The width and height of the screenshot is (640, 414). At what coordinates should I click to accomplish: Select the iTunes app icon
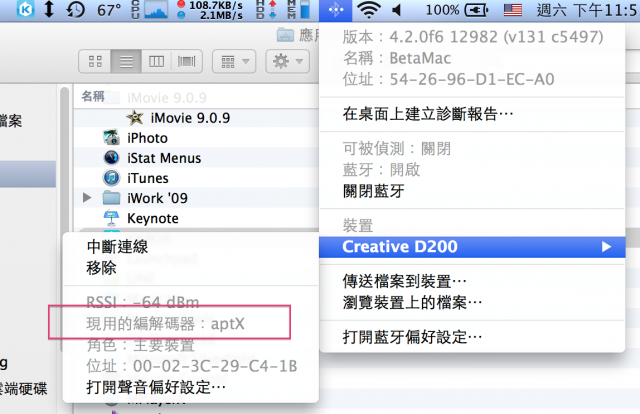111,178
